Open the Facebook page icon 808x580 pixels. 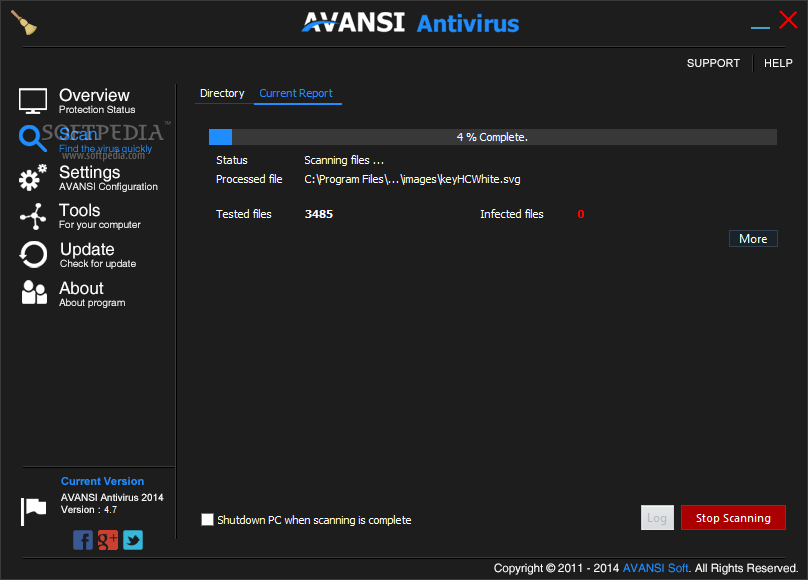click(83, 540)
